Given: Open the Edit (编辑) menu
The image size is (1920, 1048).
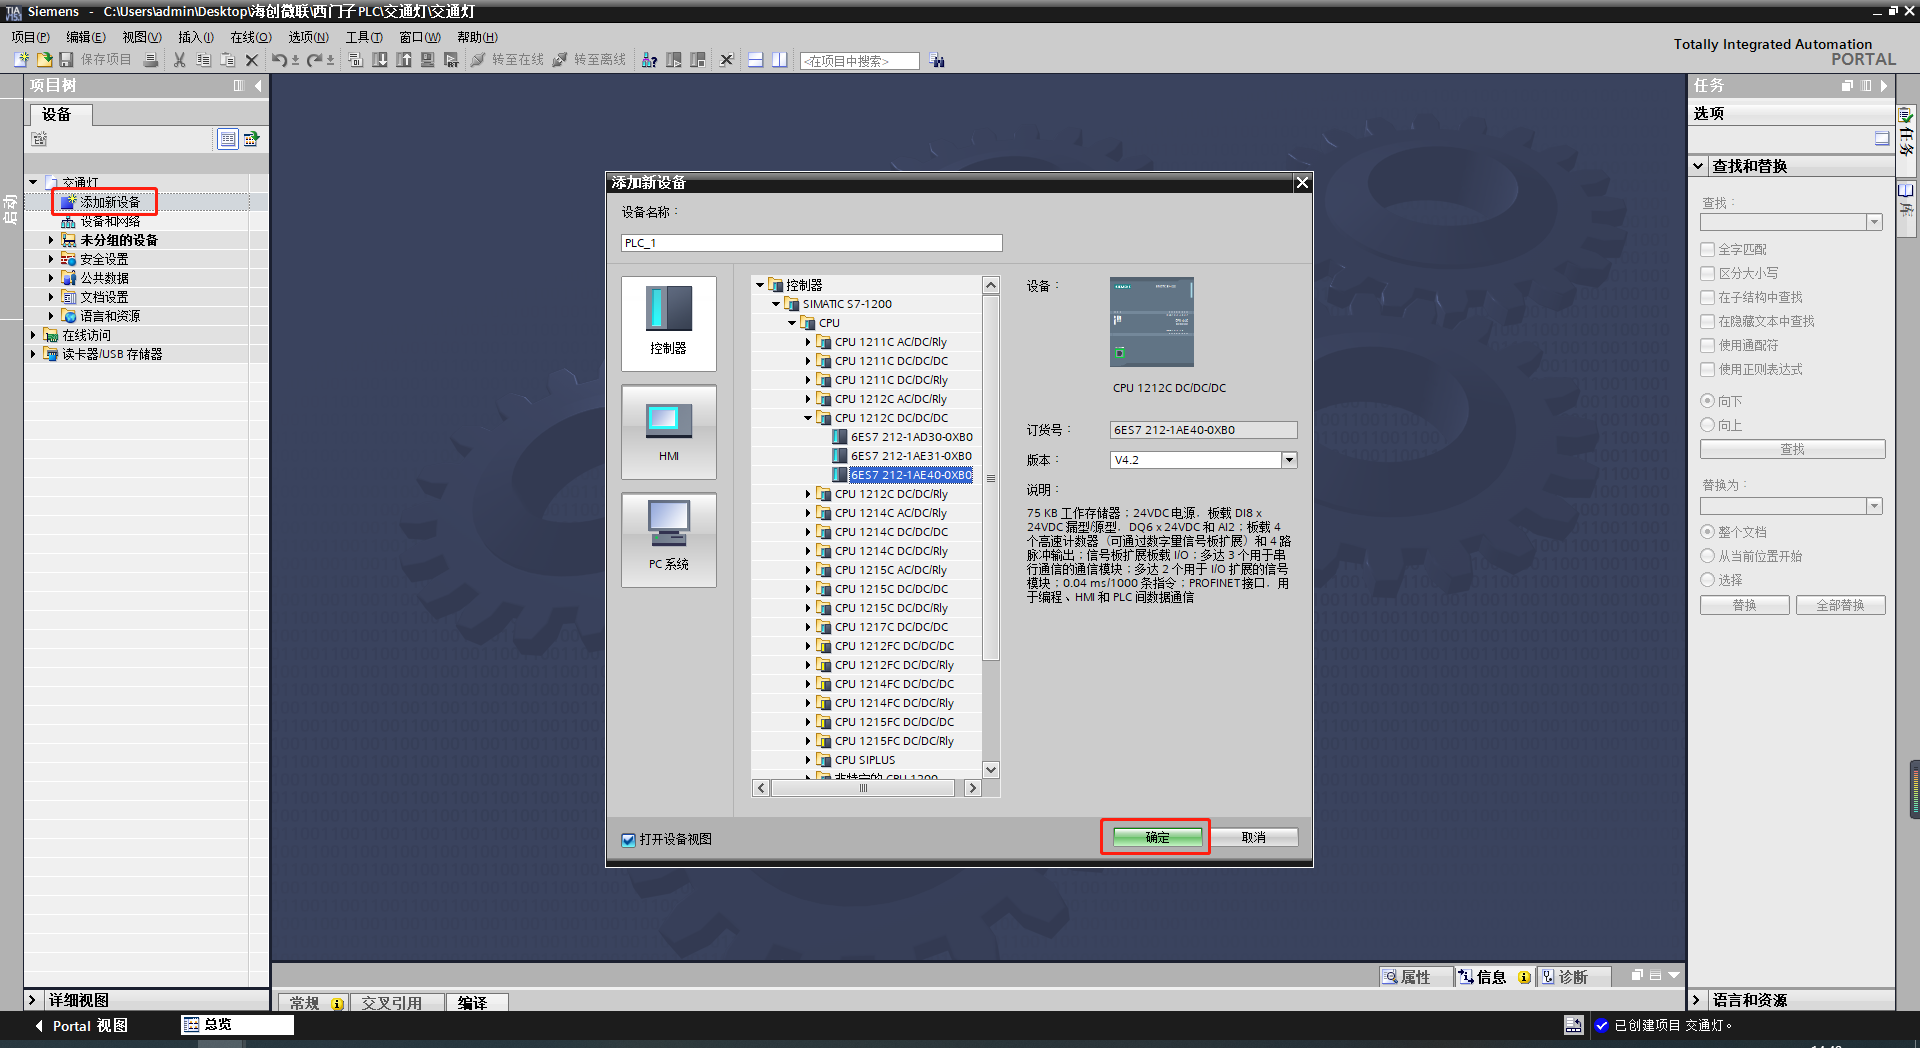Looking at the screenshot, I should pos(86,37).
